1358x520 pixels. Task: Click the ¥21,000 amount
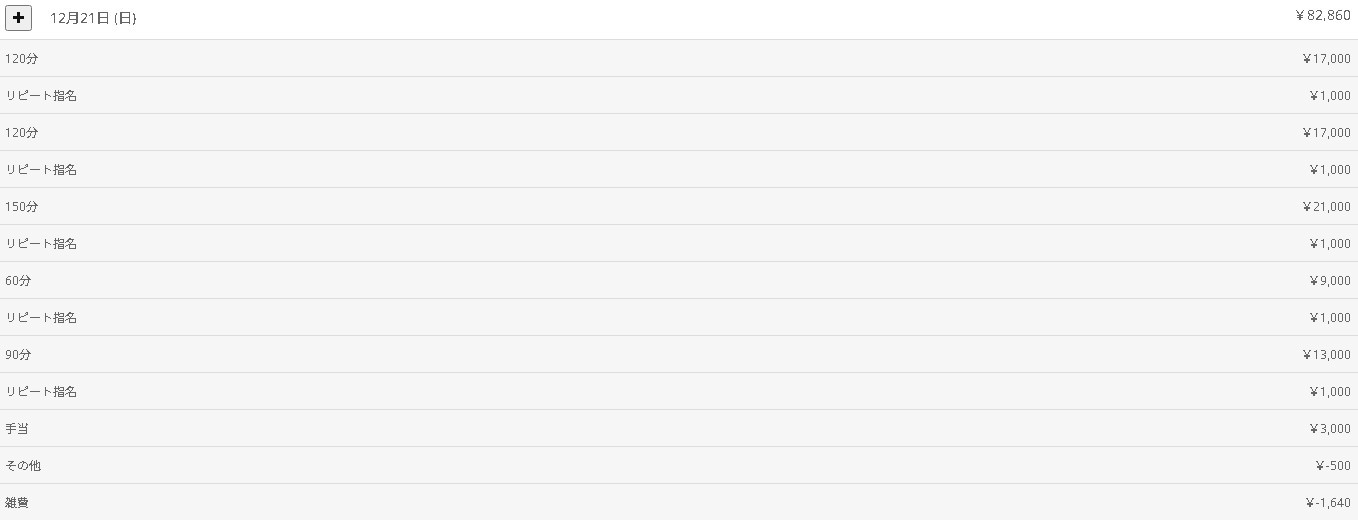pos(1326,207)
